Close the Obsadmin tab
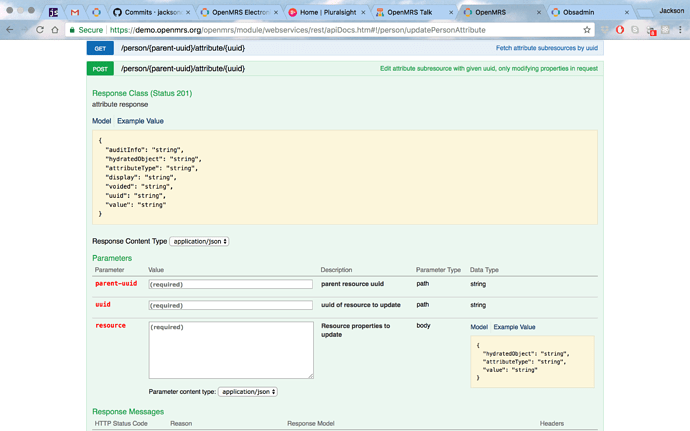690x431 pixels. pyautogui.click(x=627, y=12)
